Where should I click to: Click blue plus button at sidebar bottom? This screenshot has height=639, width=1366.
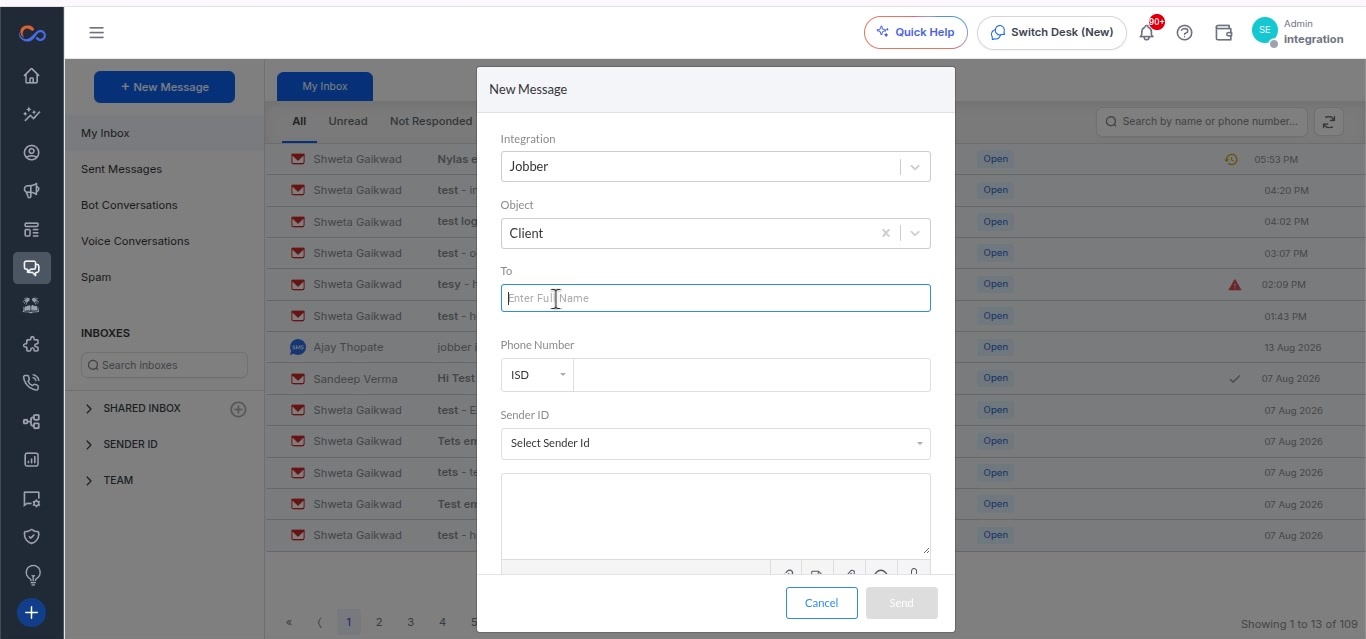click(32, 613)
